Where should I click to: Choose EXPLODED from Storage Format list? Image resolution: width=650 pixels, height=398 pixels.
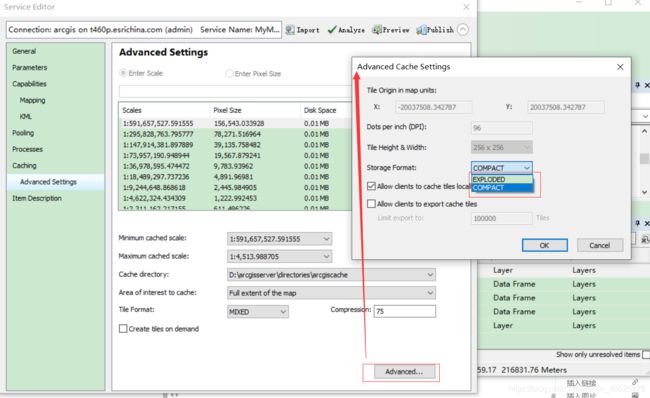pos(502,179)
